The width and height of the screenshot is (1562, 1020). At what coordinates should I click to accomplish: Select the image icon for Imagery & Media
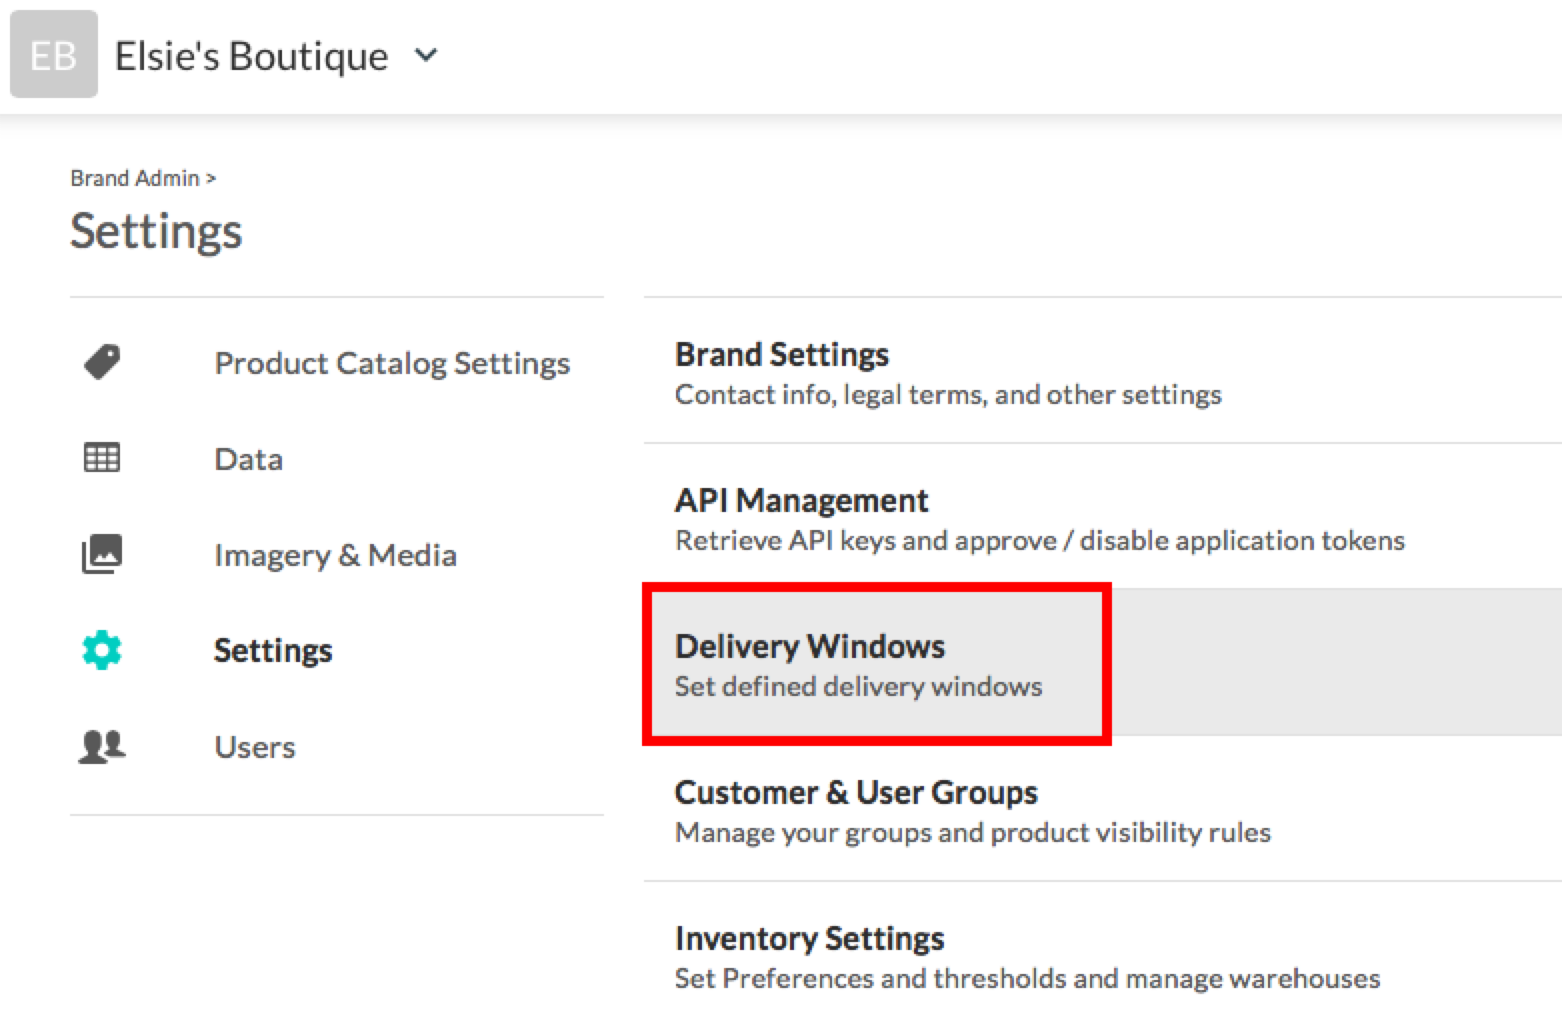click(101, 554)
